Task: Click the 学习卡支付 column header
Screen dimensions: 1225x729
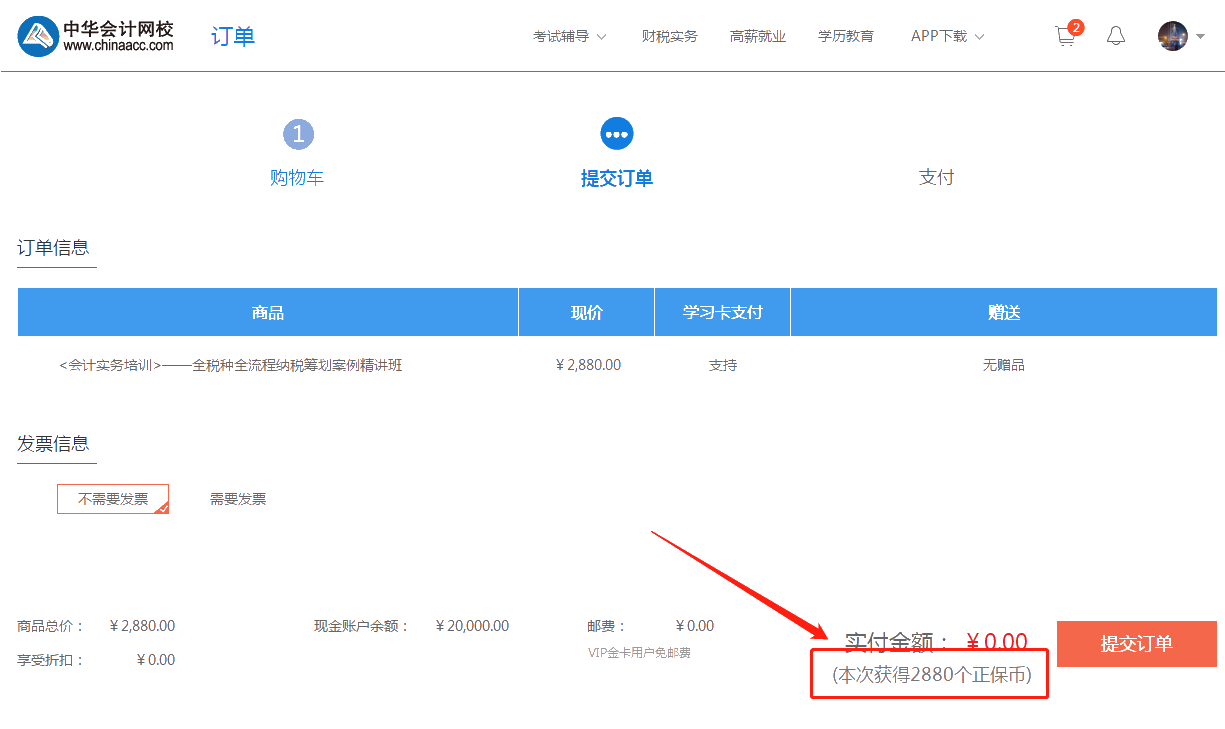Action: pyautogui.click(x=723, y=312)
